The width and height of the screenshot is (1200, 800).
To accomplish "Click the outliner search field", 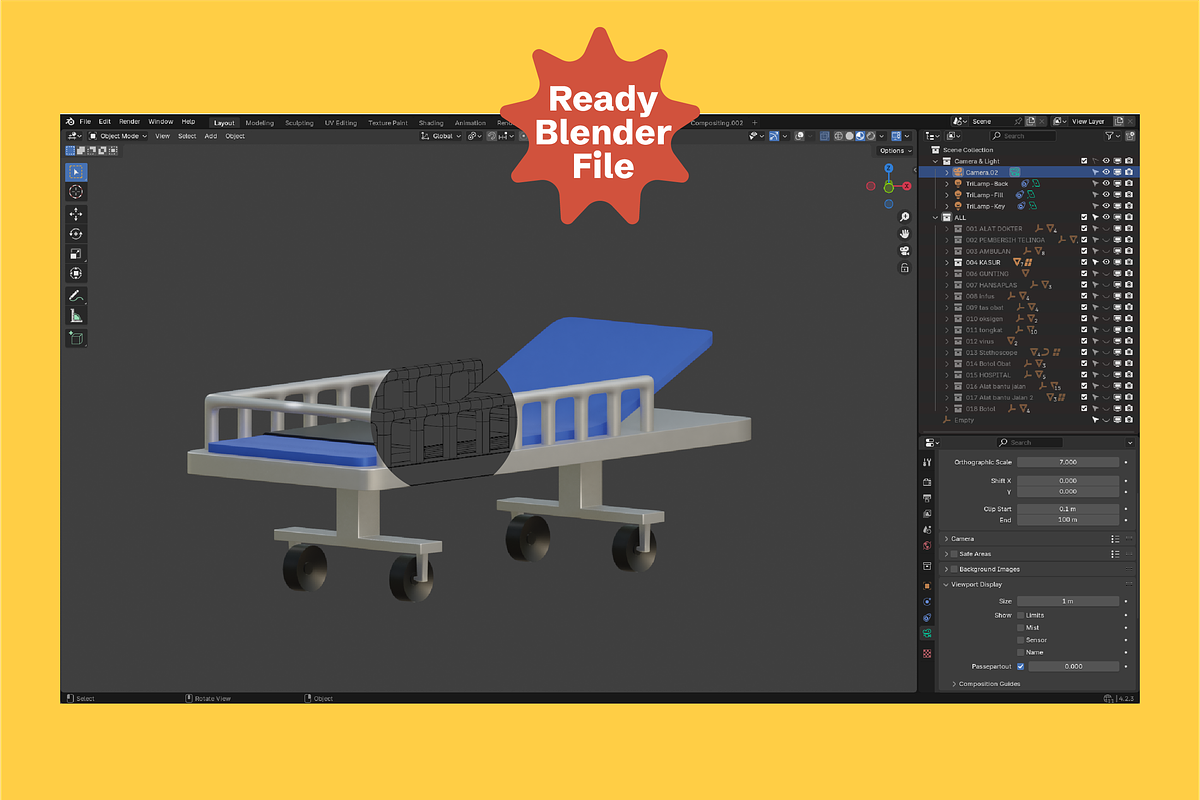I will [x=1022, y=136].
